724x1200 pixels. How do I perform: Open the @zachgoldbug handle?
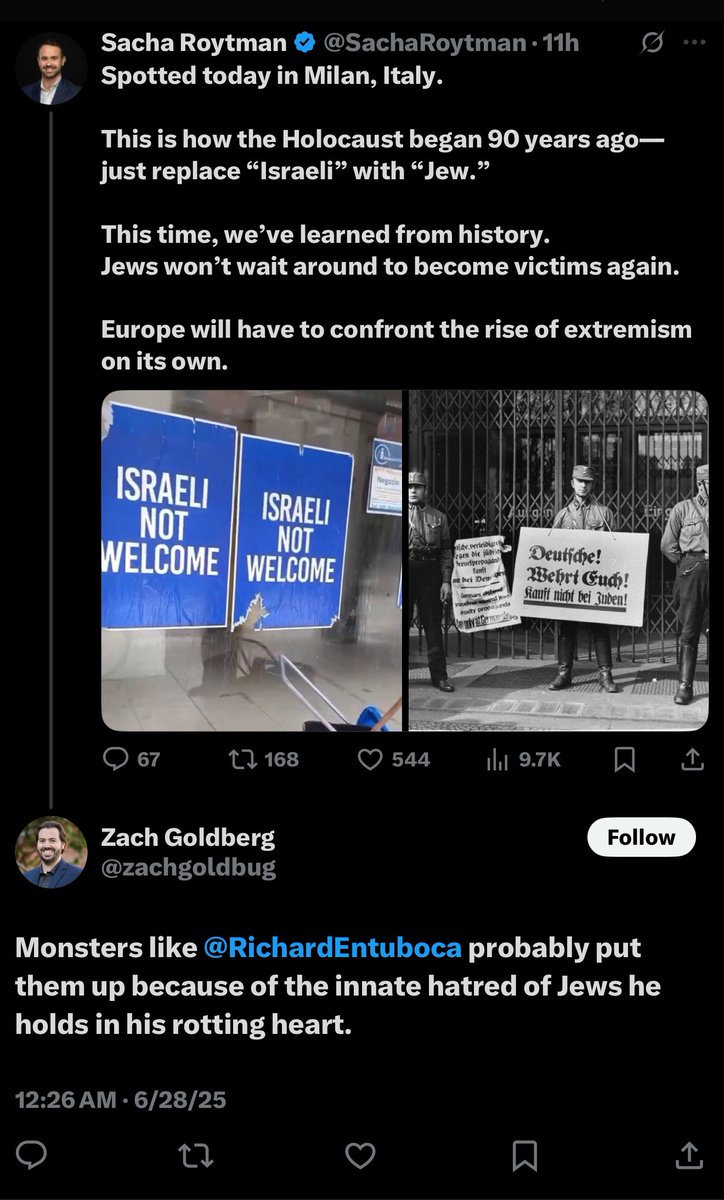(188, 869)
